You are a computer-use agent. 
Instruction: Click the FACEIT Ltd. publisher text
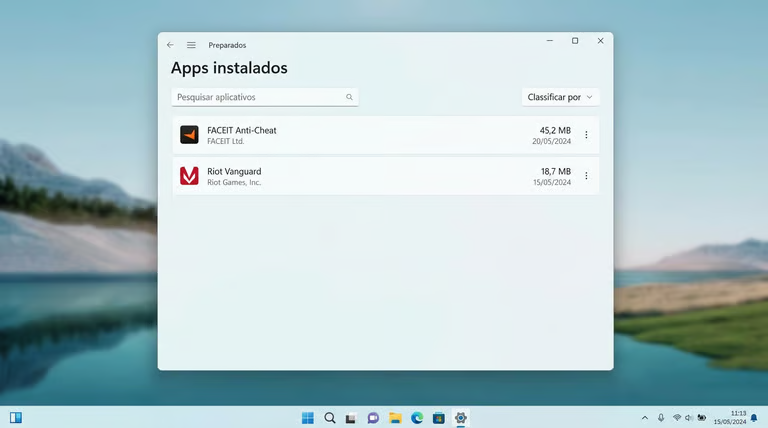pos(225,141)
